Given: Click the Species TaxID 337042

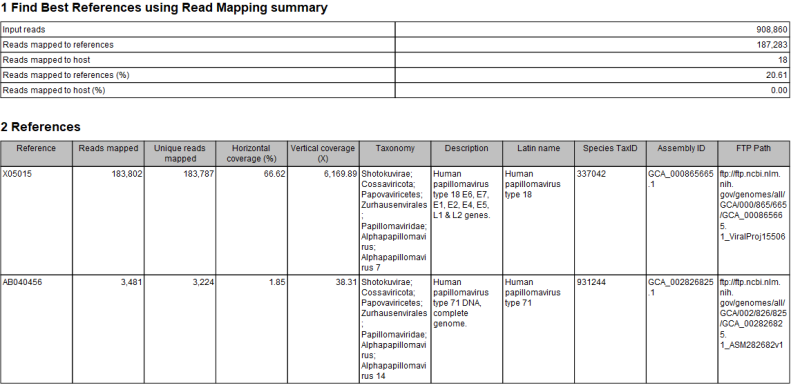Looking at the screenshot, I should (591, 174).
